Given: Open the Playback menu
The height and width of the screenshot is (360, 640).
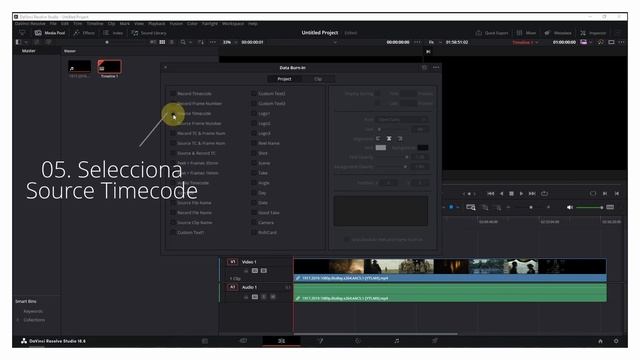Looking at the screenshot, I should pyautogui.click(x=157, y=24).
